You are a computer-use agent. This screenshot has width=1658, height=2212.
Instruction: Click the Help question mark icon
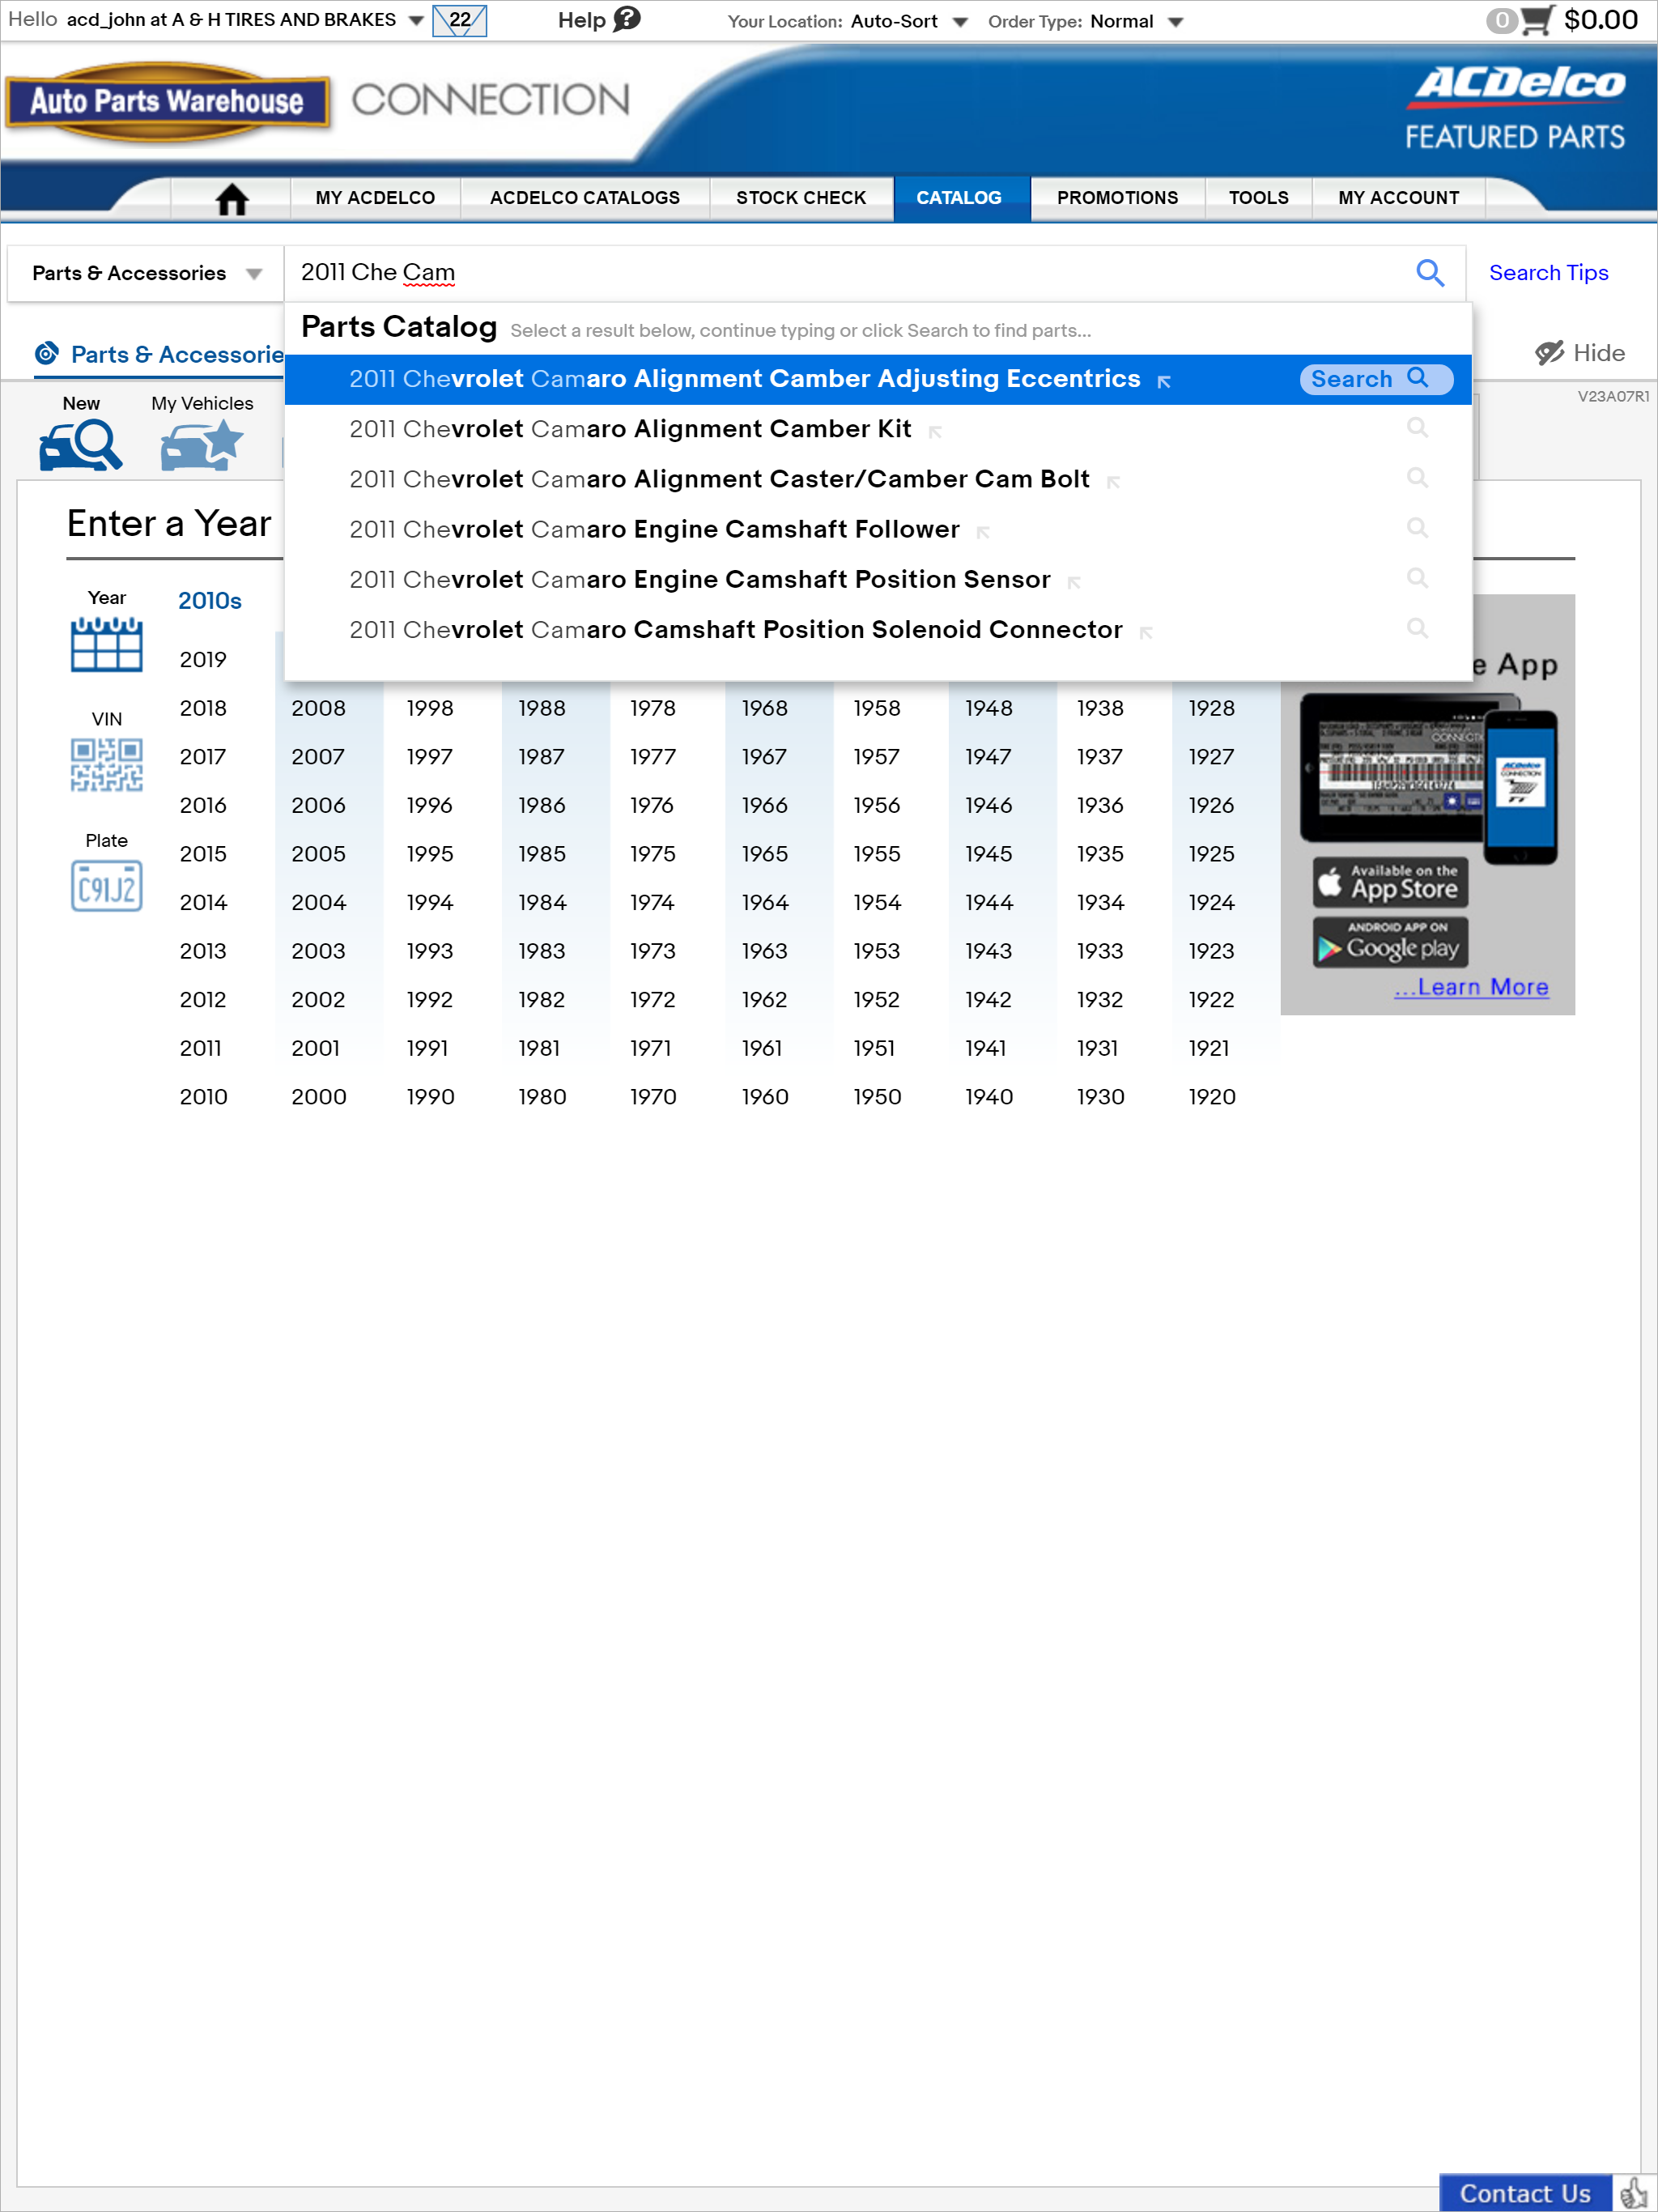pos(627,19)
